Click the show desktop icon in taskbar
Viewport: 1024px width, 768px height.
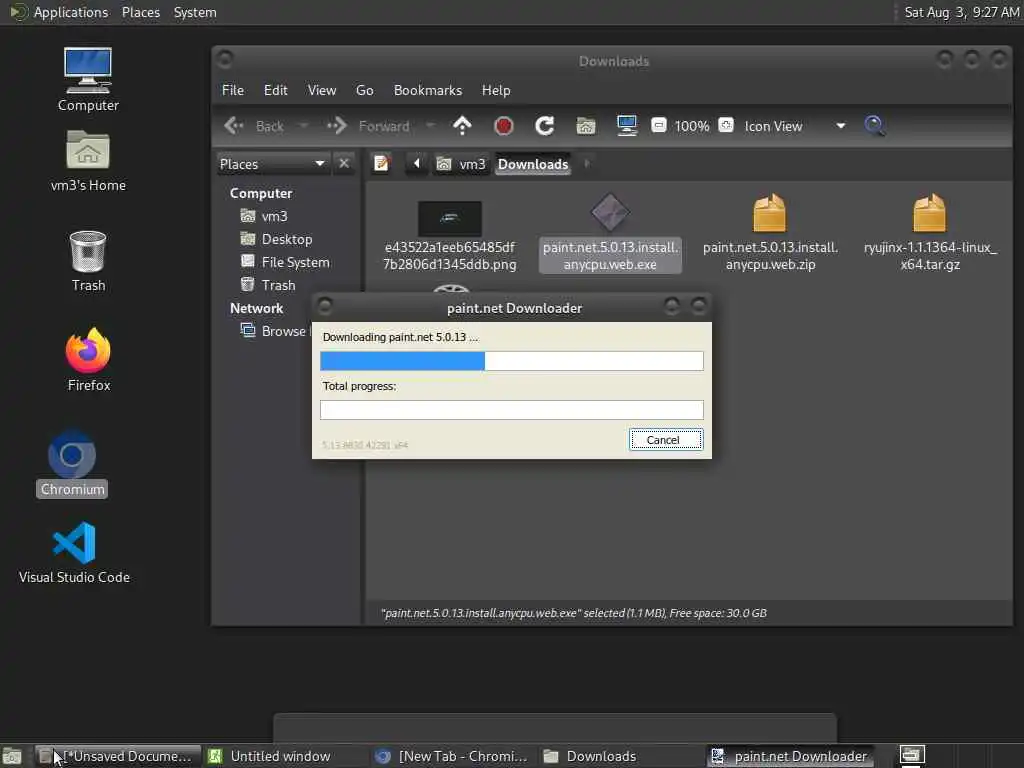pyautogui.click(x=12, y=756)
